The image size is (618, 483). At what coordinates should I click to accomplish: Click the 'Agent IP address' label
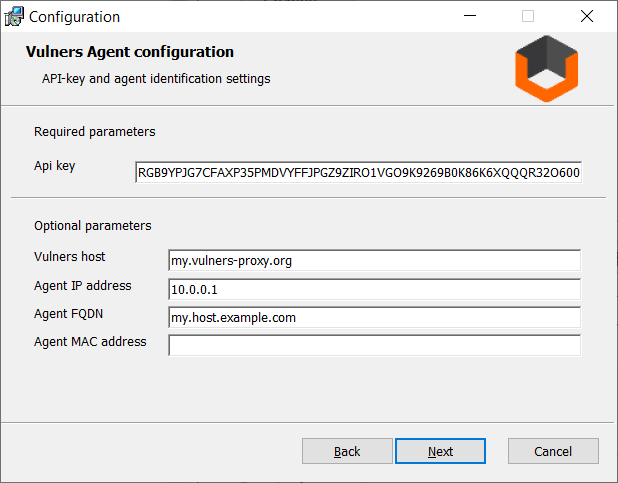pos(82,286)
